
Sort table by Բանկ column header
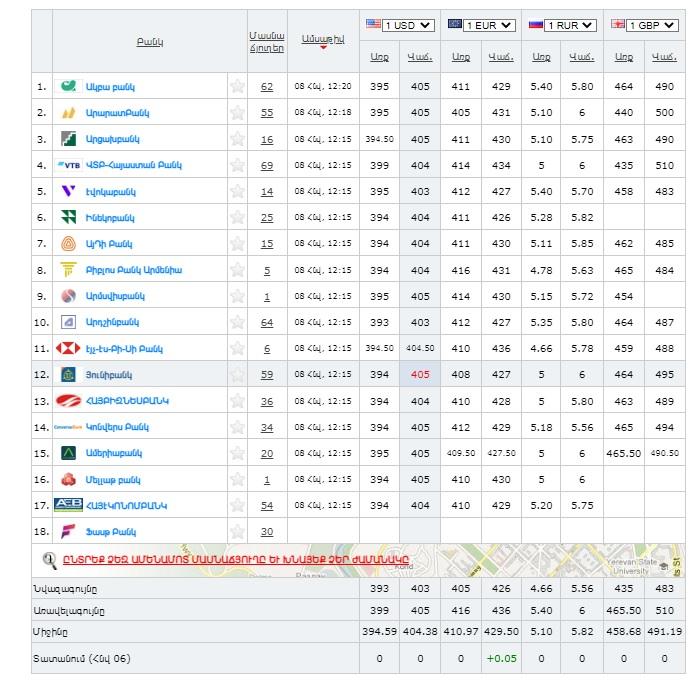[x=150, y=41]
